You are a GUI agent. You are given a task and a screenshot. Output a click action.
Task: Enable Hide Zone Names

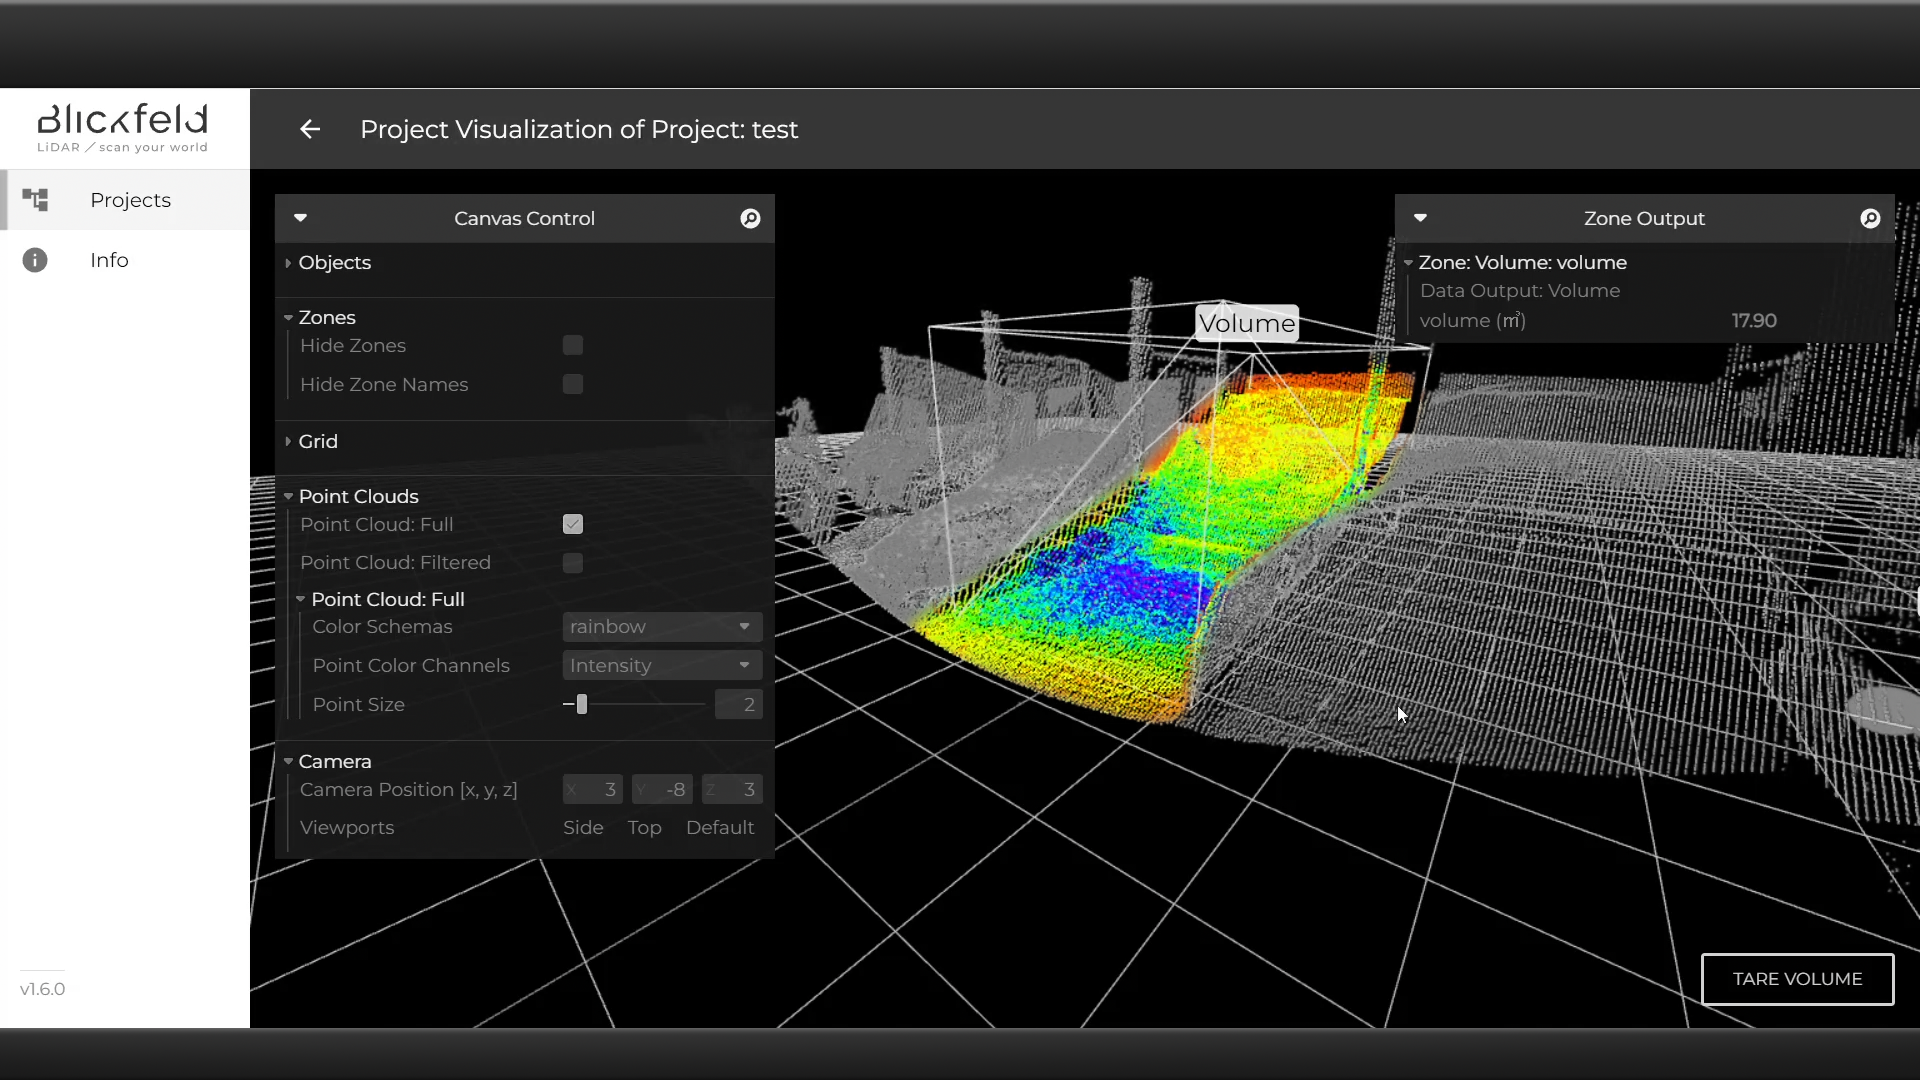point(571,384)
